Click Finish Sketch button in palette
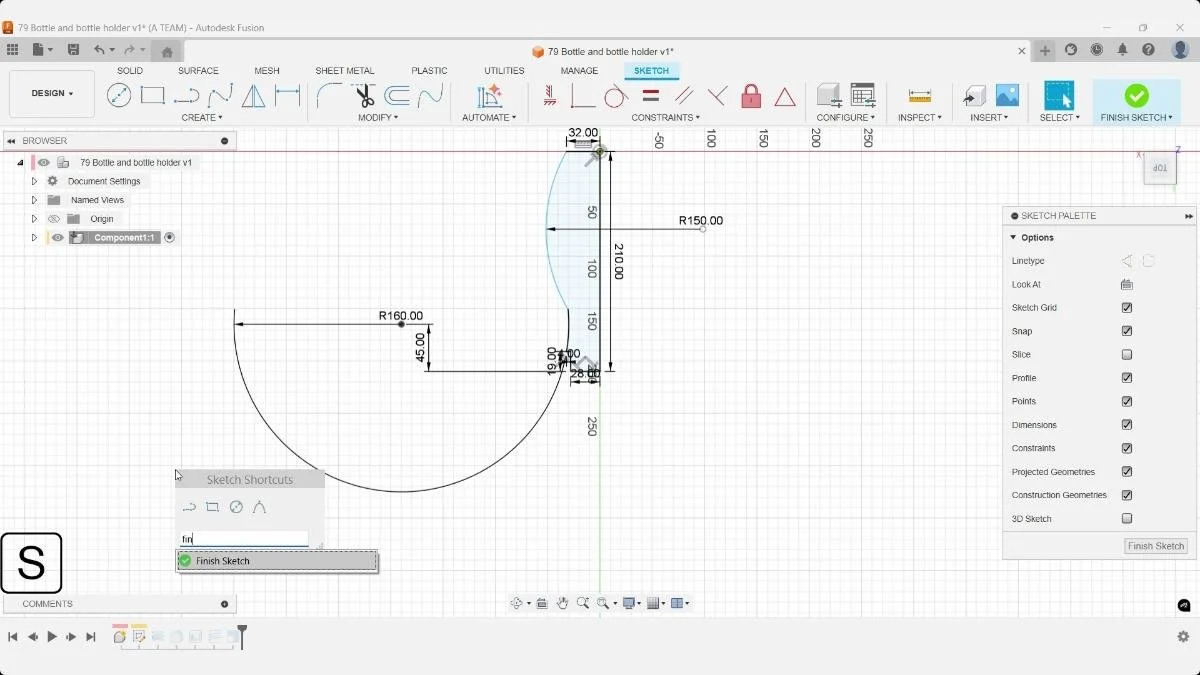 coord(1156,546)
